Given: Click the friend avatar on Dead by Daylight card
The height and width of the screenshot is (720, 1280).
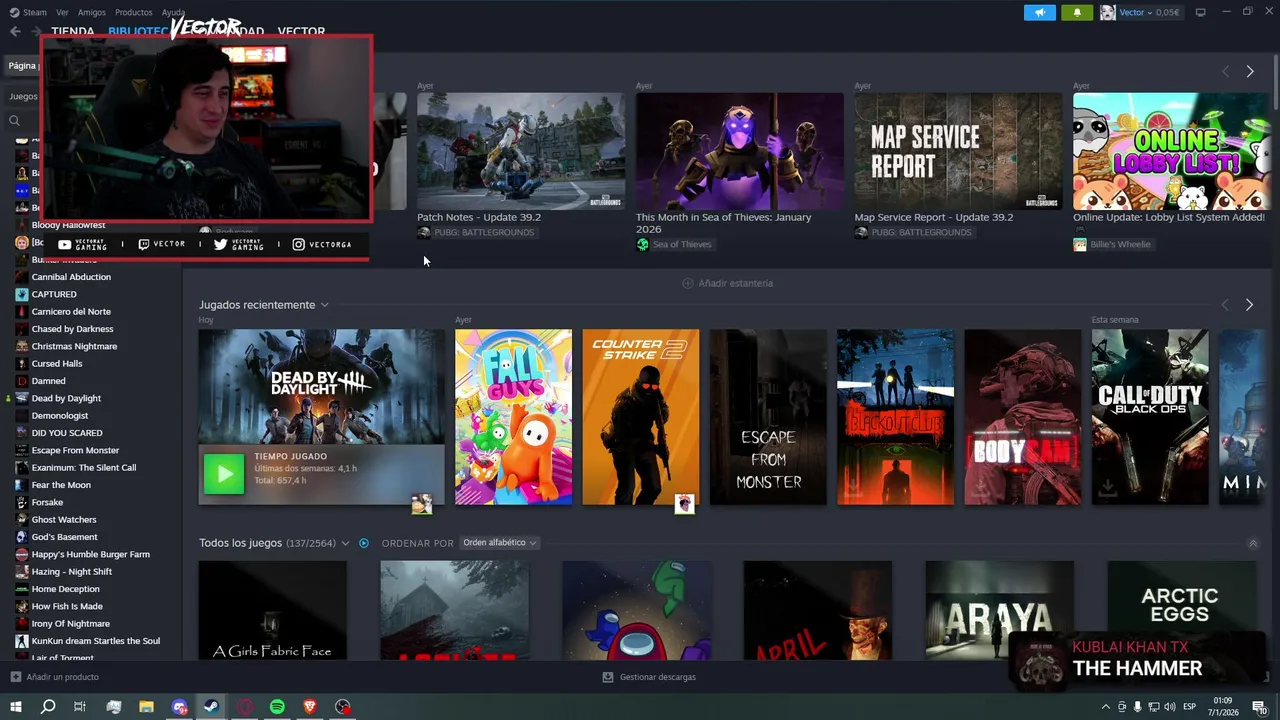Looking at the screenshot, I should point(422,504).
